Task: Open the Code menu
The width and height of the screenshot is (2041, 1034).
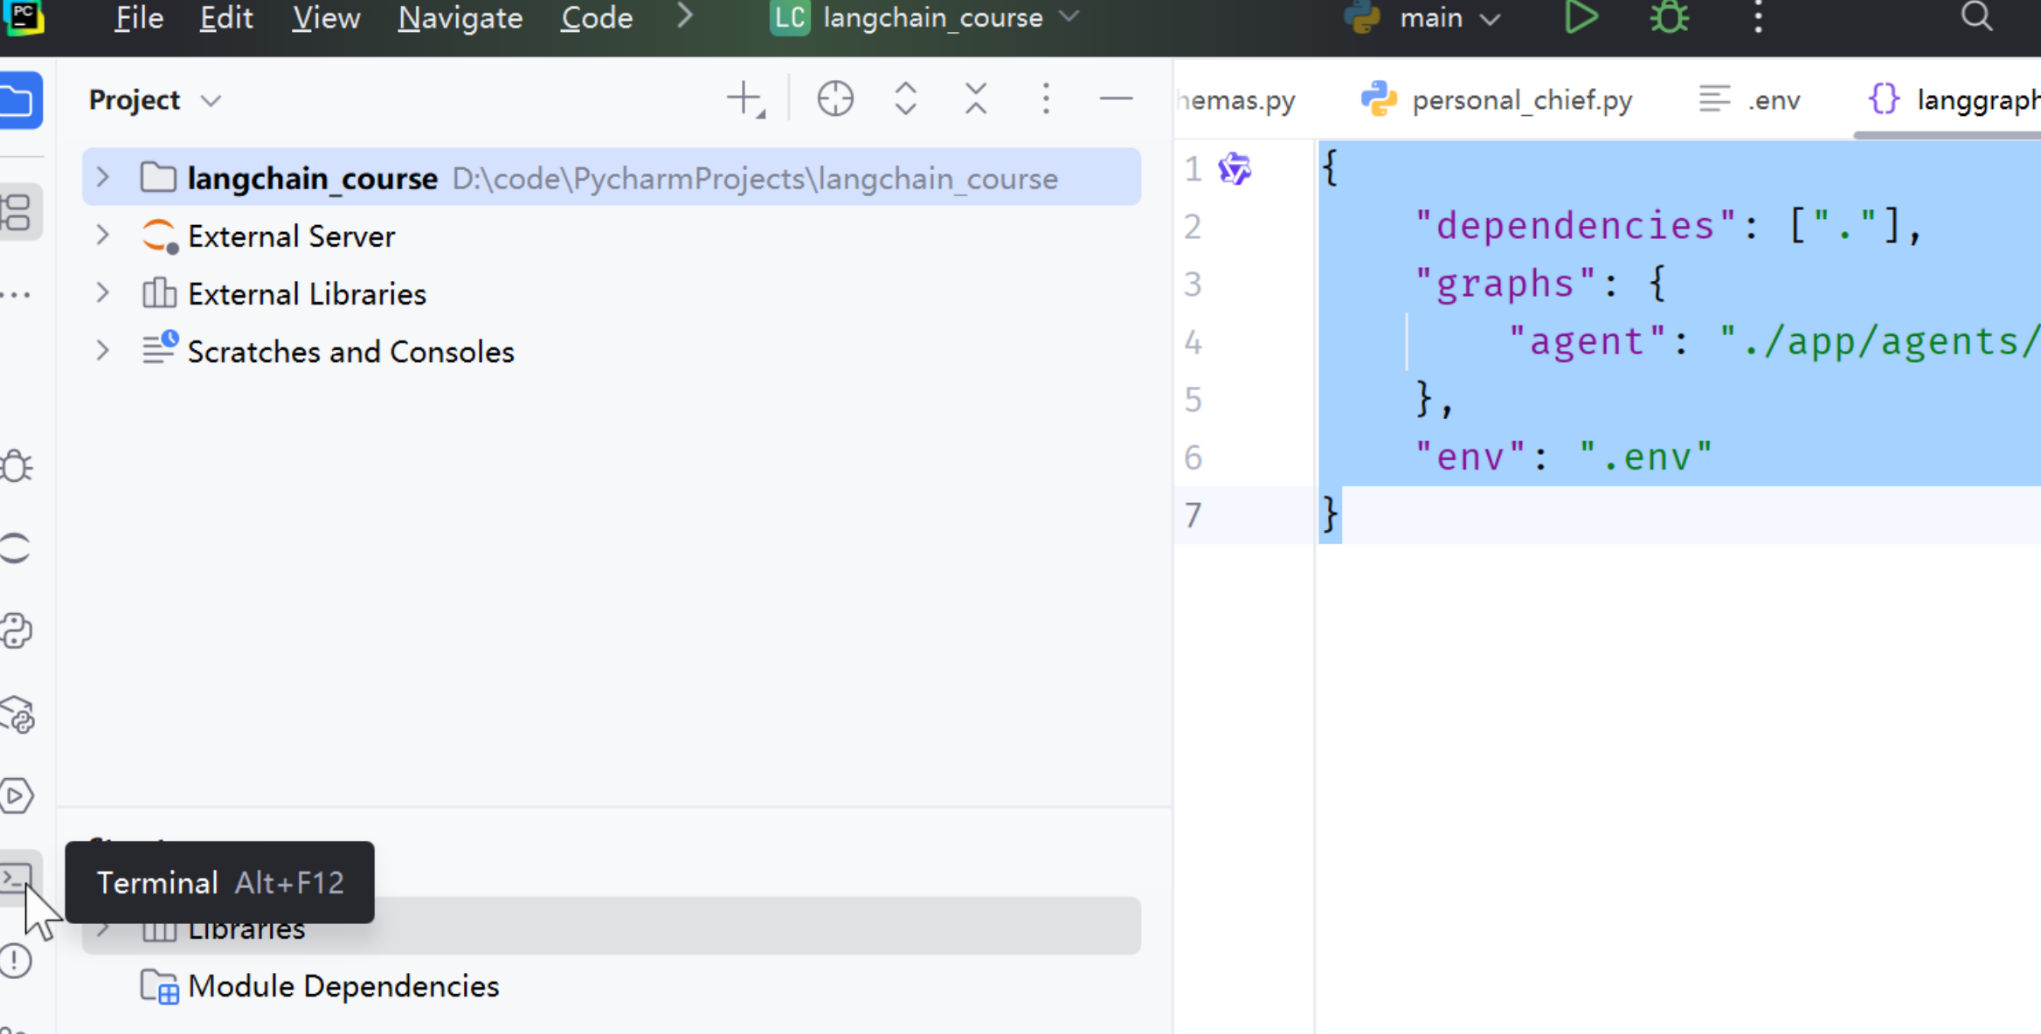Action: (597, 18)
